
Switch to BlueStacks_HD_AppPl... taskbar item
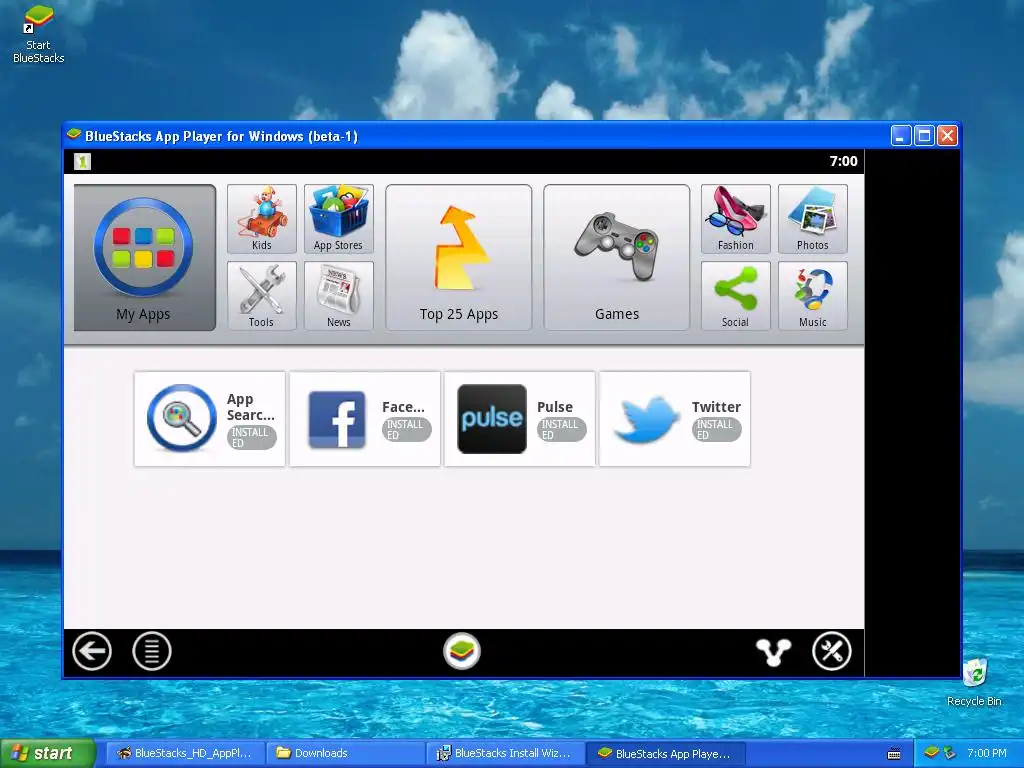point(185,753)
